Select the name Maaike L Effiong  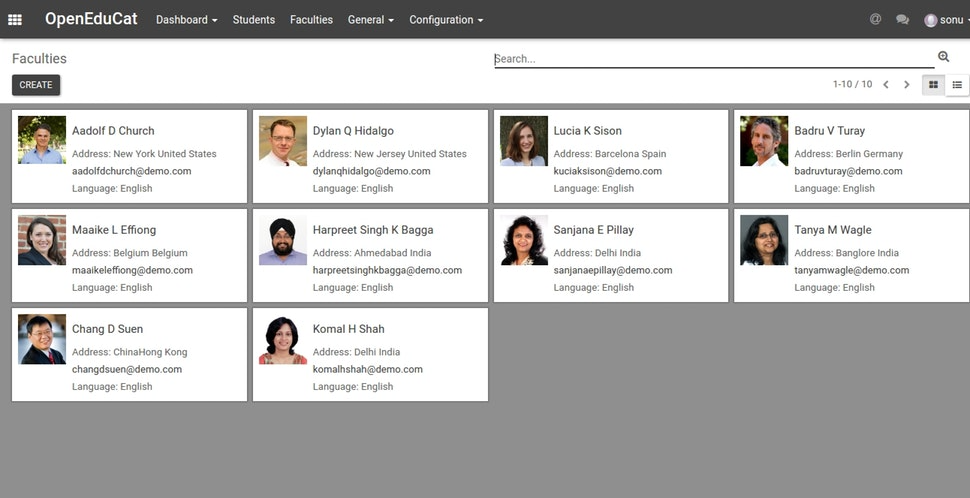[114, 230]
